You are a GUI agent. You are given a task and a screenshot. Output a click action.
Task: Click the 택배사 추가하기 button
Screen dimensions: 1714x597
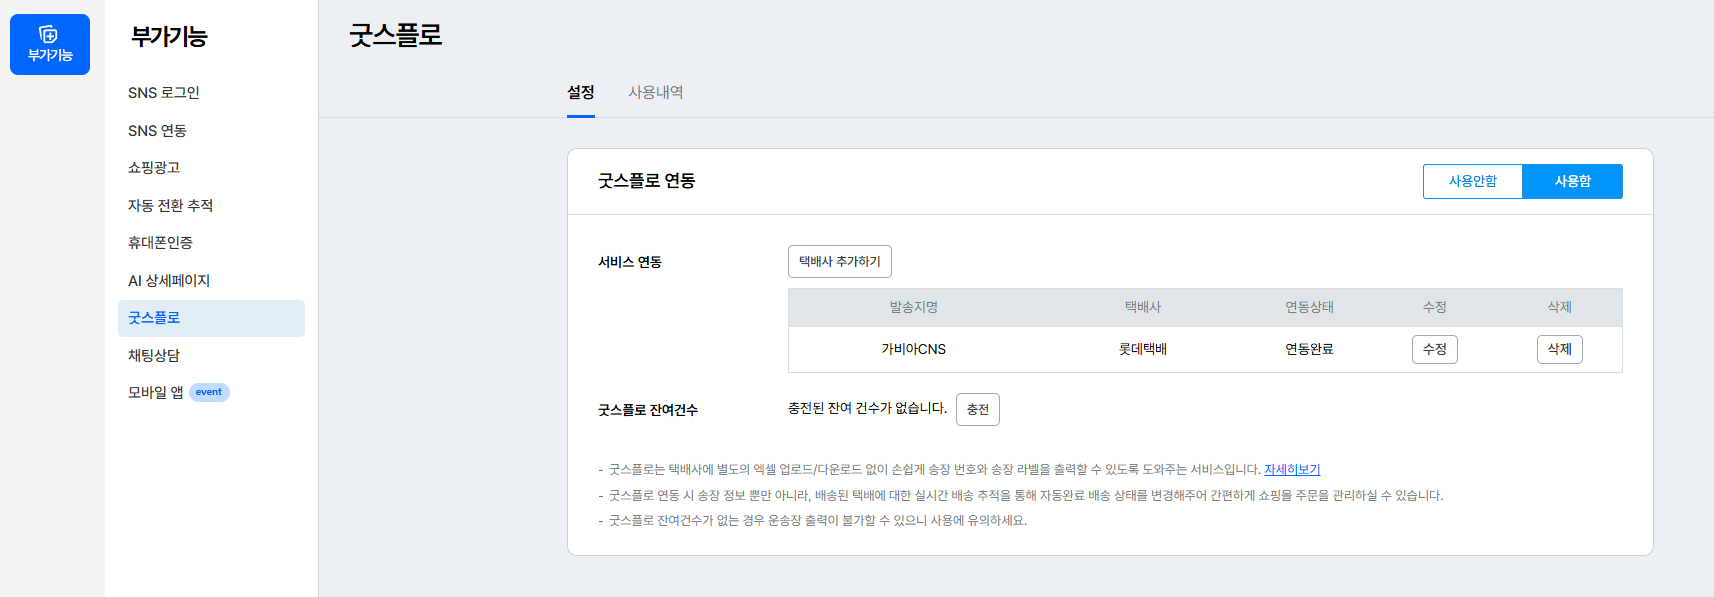pos(839,262)
